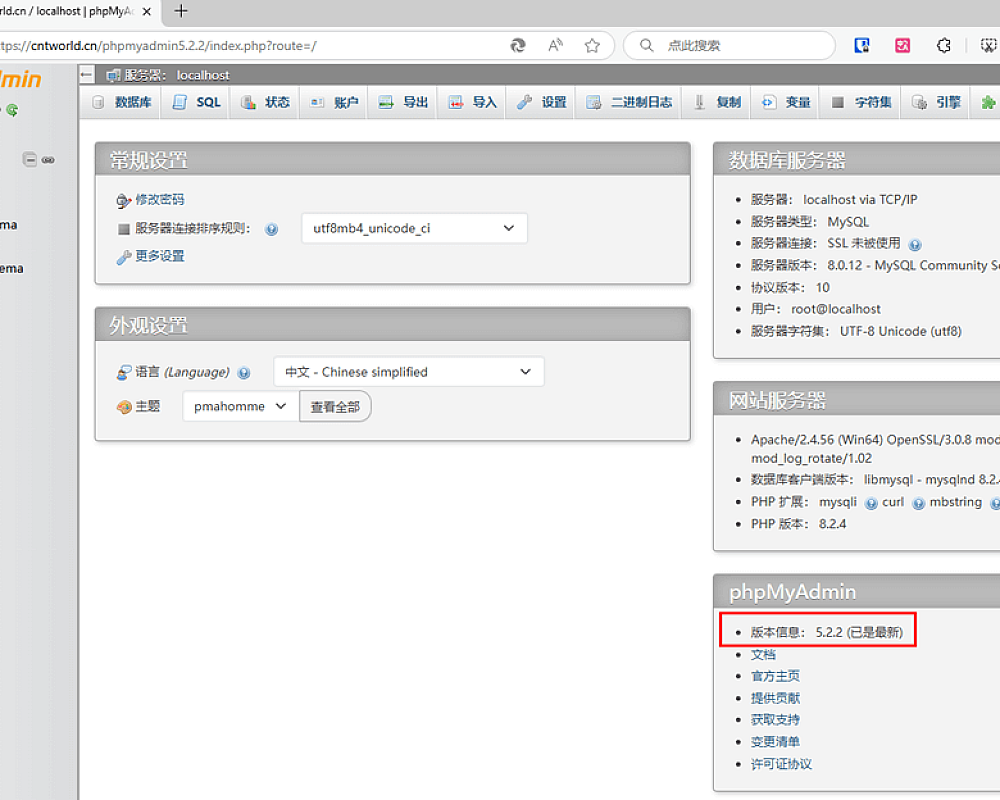Click the green reload navigation panel icon
The image size is (1000, 800).
pyautogui.click(x=12, y=110)
